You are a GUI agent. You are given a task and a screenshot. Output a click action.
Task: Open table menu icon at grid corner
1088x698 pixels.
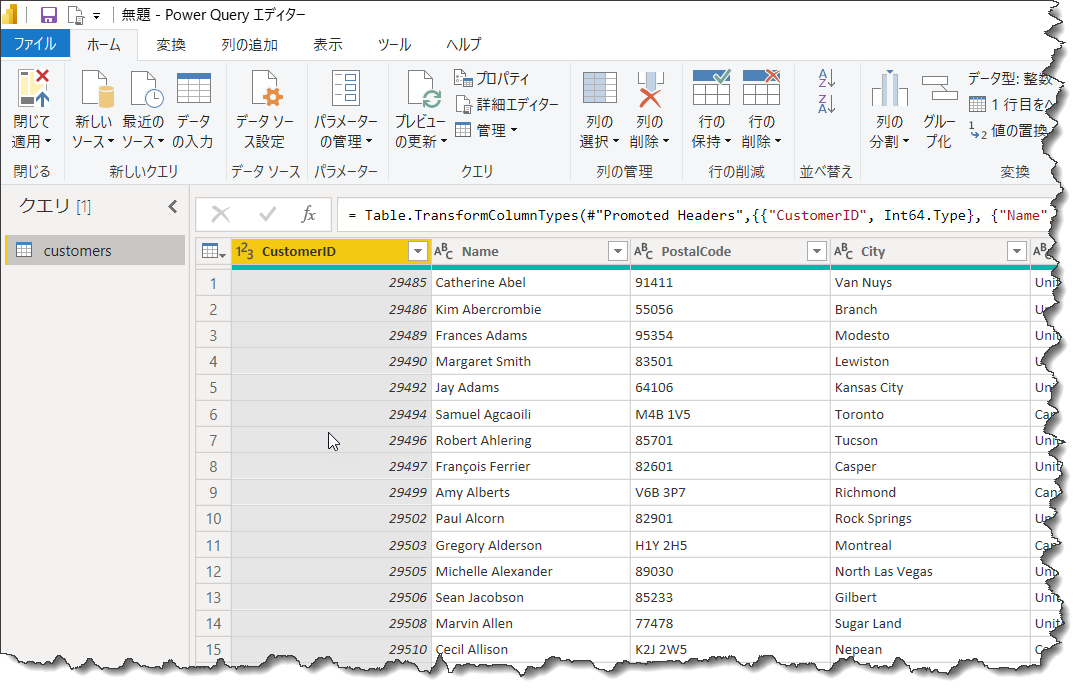click(x=213, y=251)
